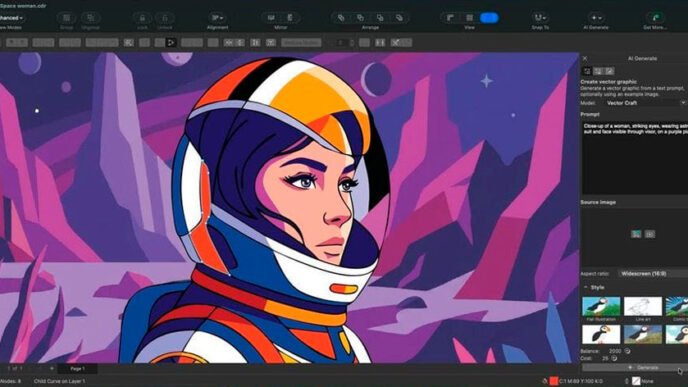Click the Group objects toolbar icon

(x=67, y=18)
